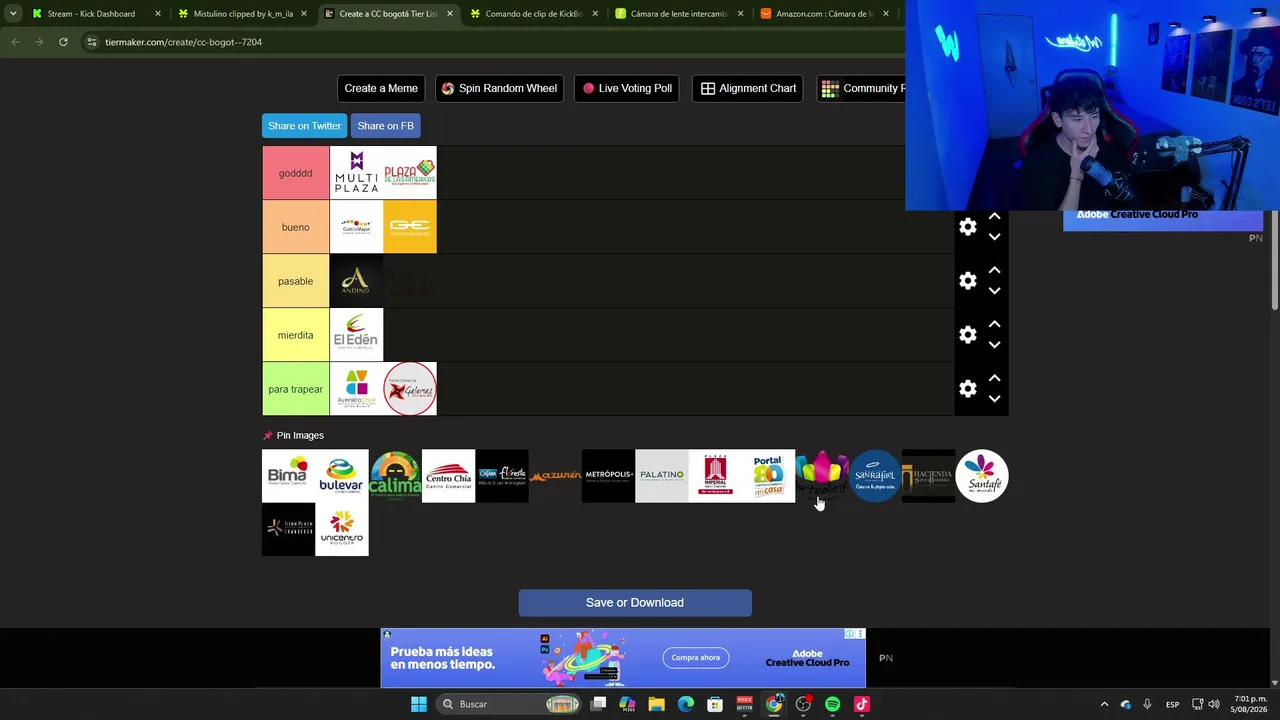Switch to the Amazon.com tab
Screen dimensions: 1280x720
825,14
